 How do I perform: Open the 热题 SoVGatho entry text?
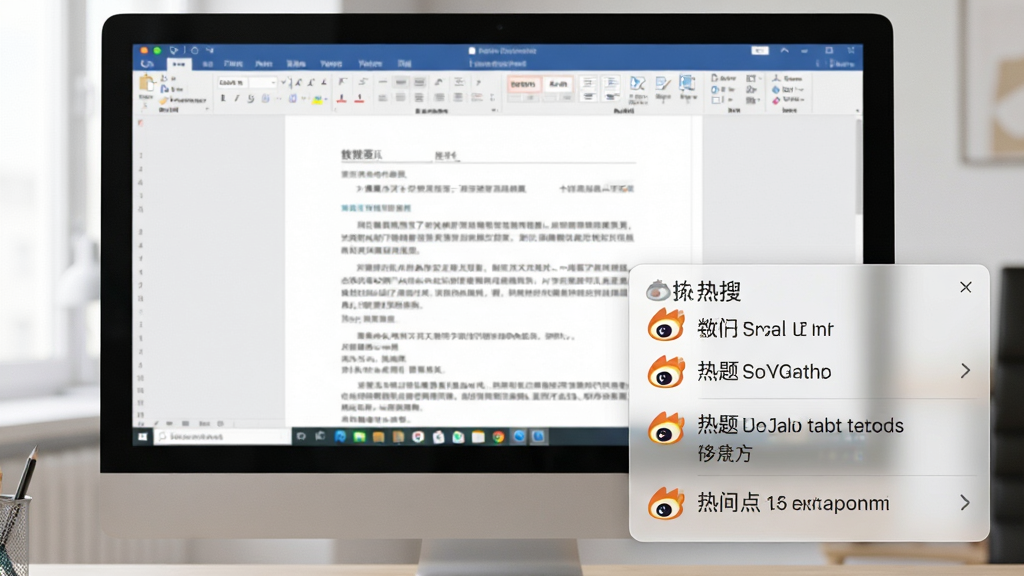[x=764, y=372]
